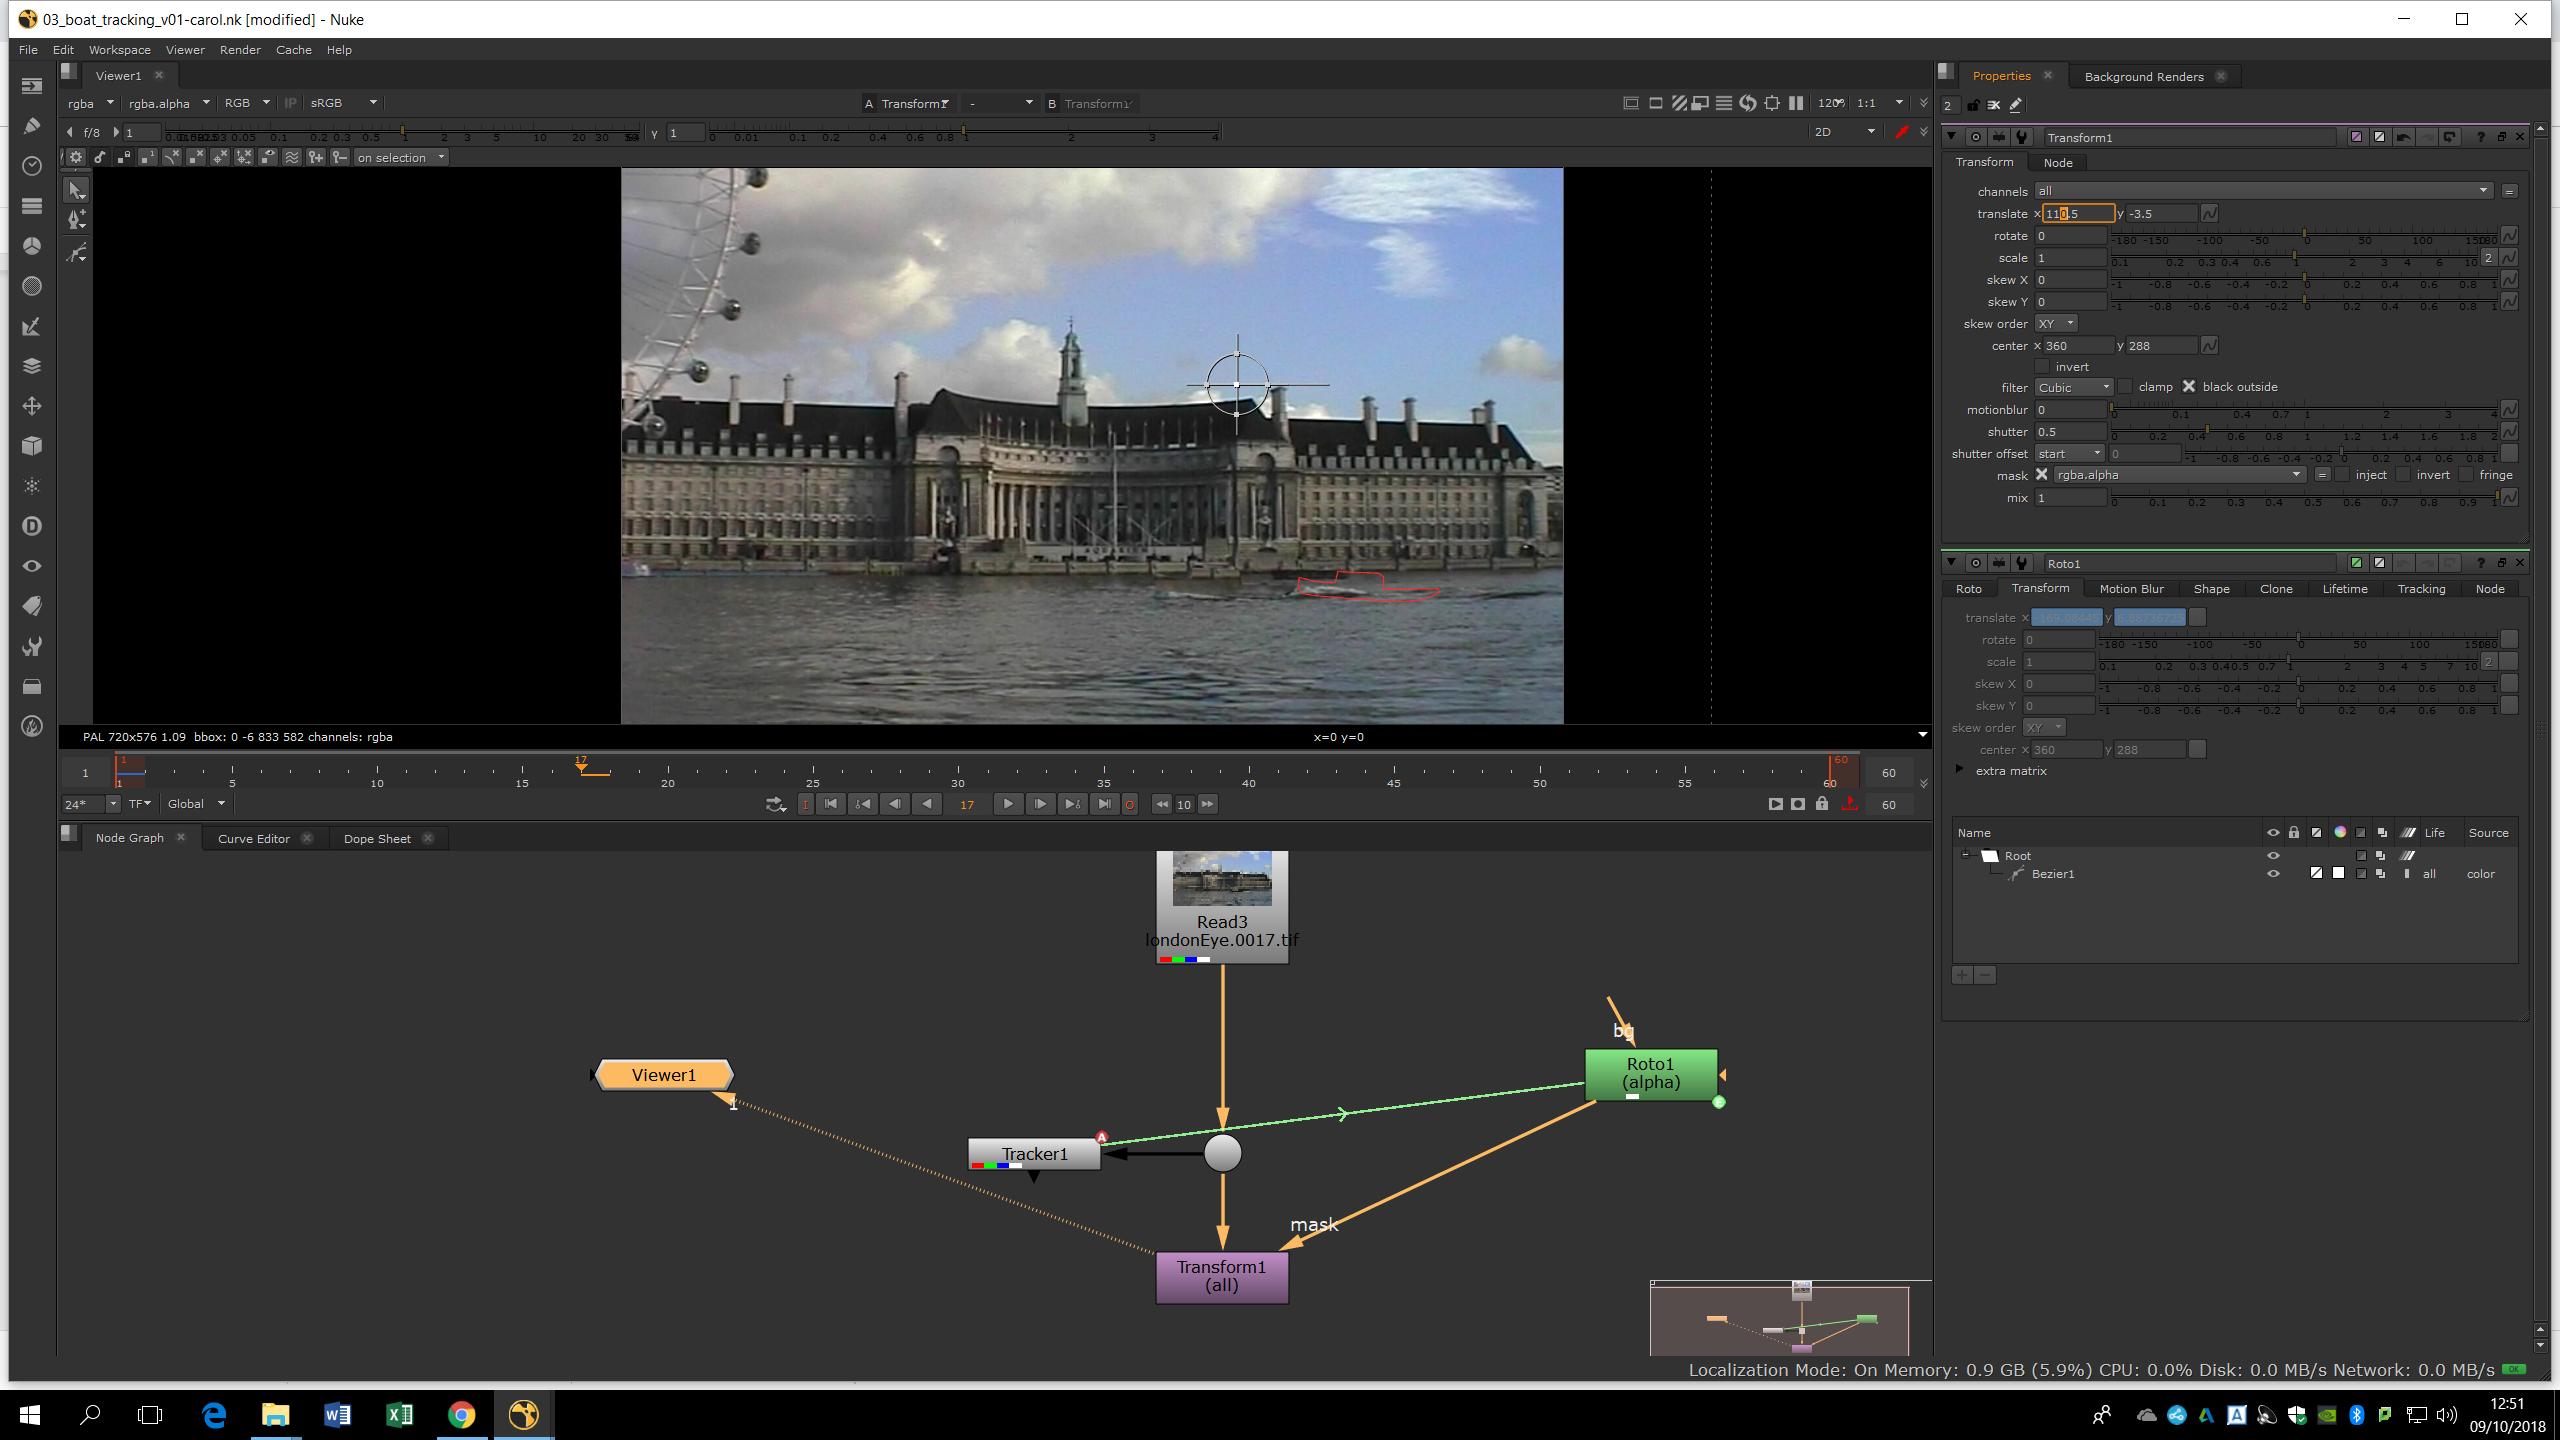Click the Play forward button
The image size is (2560, 1440).
point(1008,804)
